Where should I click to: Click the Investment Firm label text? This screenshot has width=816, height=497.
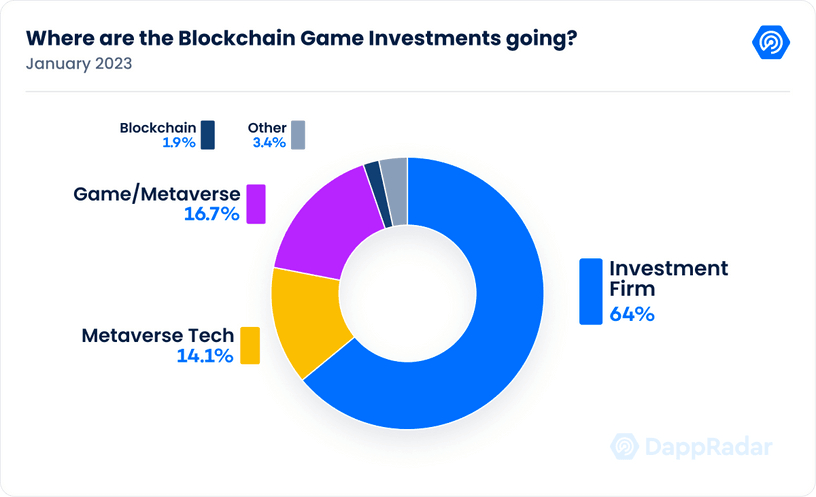[668, 278]
